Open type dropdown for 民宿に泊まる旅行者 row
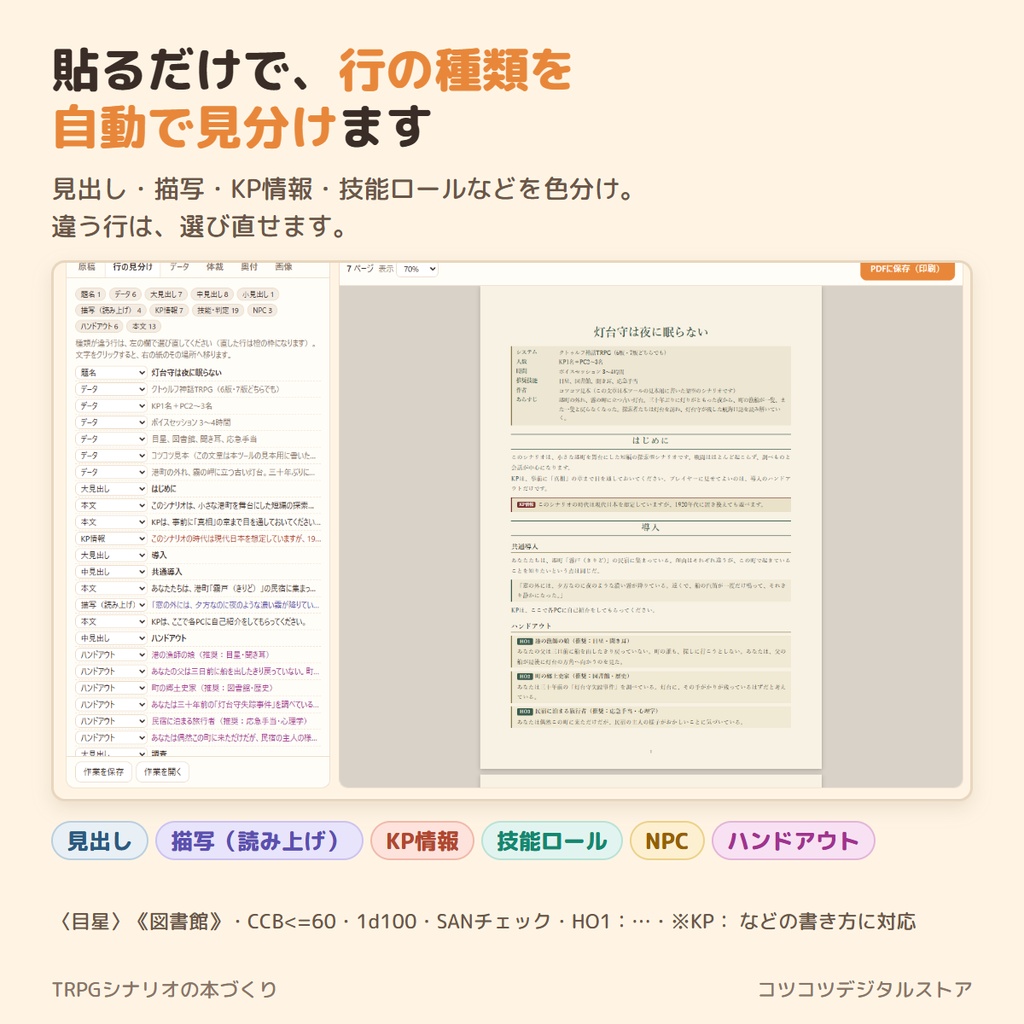This screenshot has height=1024, width=1024. (112, 721)
